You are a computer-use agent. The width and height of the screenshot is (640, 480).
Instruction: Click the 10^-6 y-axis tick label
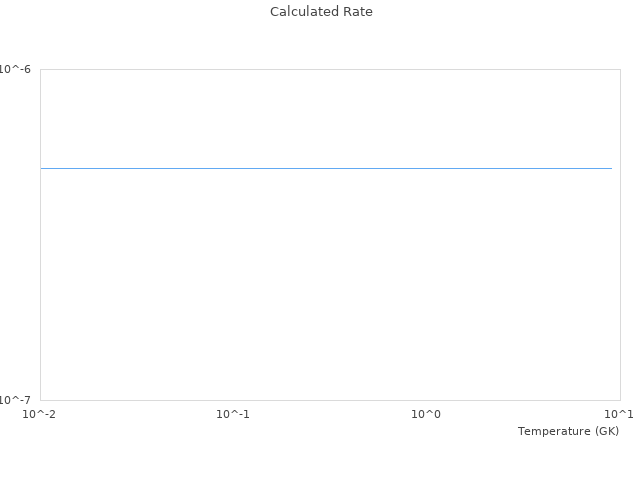tap(16, 69)
